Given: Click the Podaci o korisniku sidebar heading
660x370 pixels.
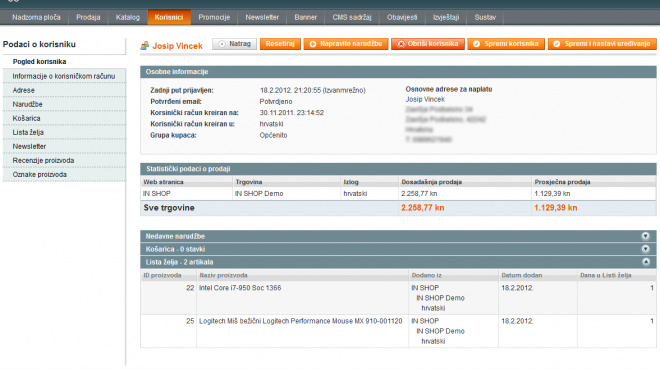Looking at the screenshot, I should (x=39, y=44).
